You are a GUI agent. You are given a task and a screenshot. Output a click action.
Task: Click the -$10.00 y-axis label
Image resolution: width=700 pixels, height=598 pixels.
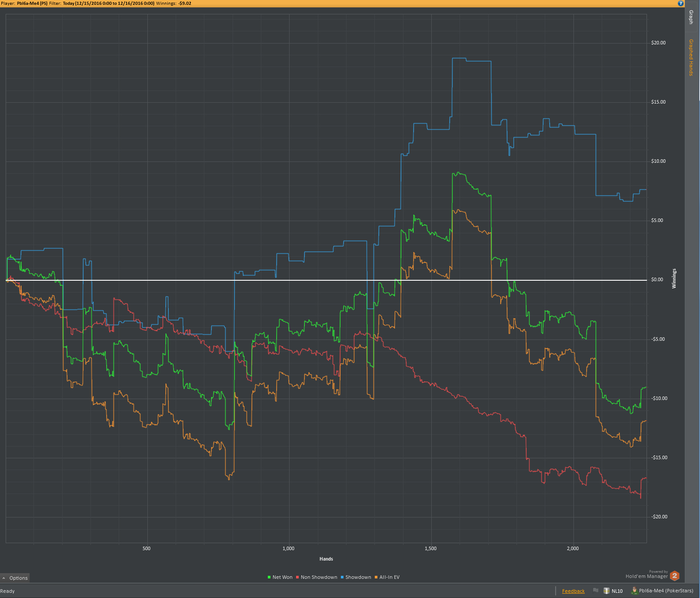point(658,399)
